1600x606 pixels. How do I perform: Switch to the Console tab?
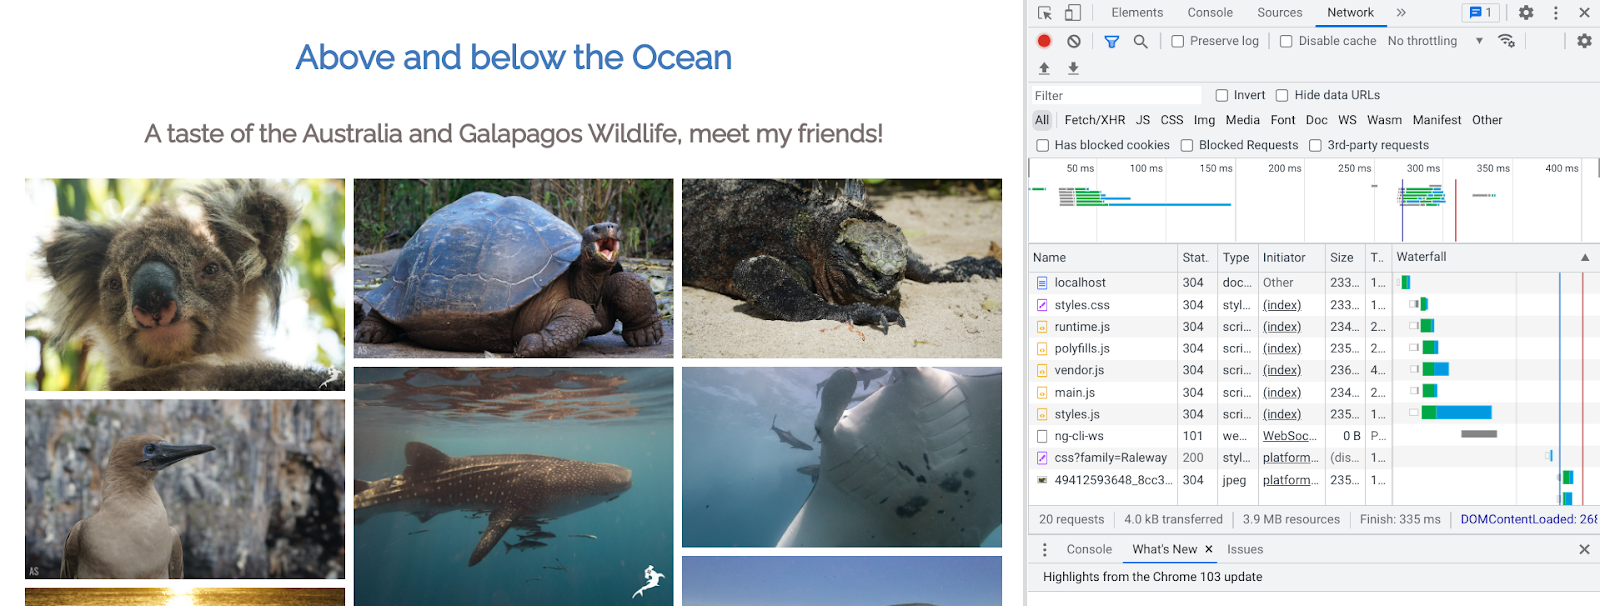click(1209, 13)
